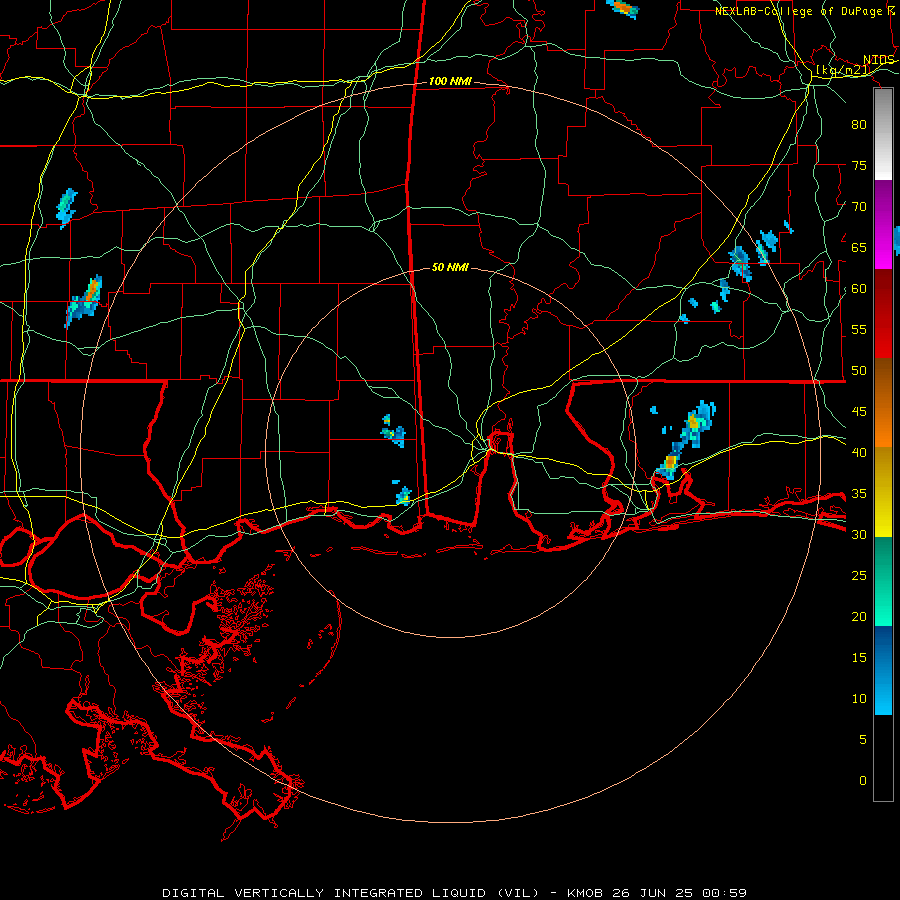Viewport: 900px width, 900px height.
Task: Pick the red segment of the VIL color bar
Action: [883, 314]
